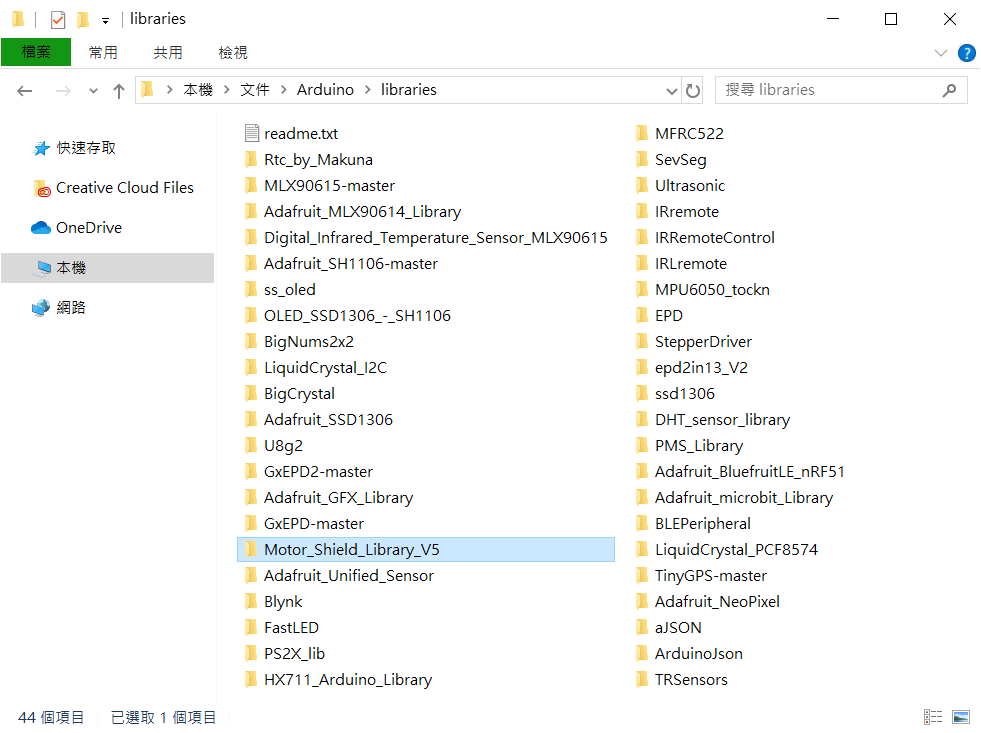The height and width of the screenshot is (733, 981).
Task: Select the Rtc_by_Makuna folder icon
Action: click(251, 159)
